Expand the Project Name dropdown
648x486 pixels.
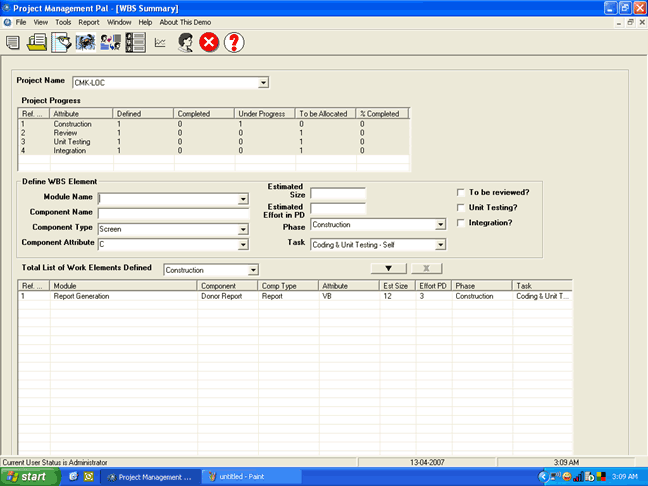coord(264,83)
